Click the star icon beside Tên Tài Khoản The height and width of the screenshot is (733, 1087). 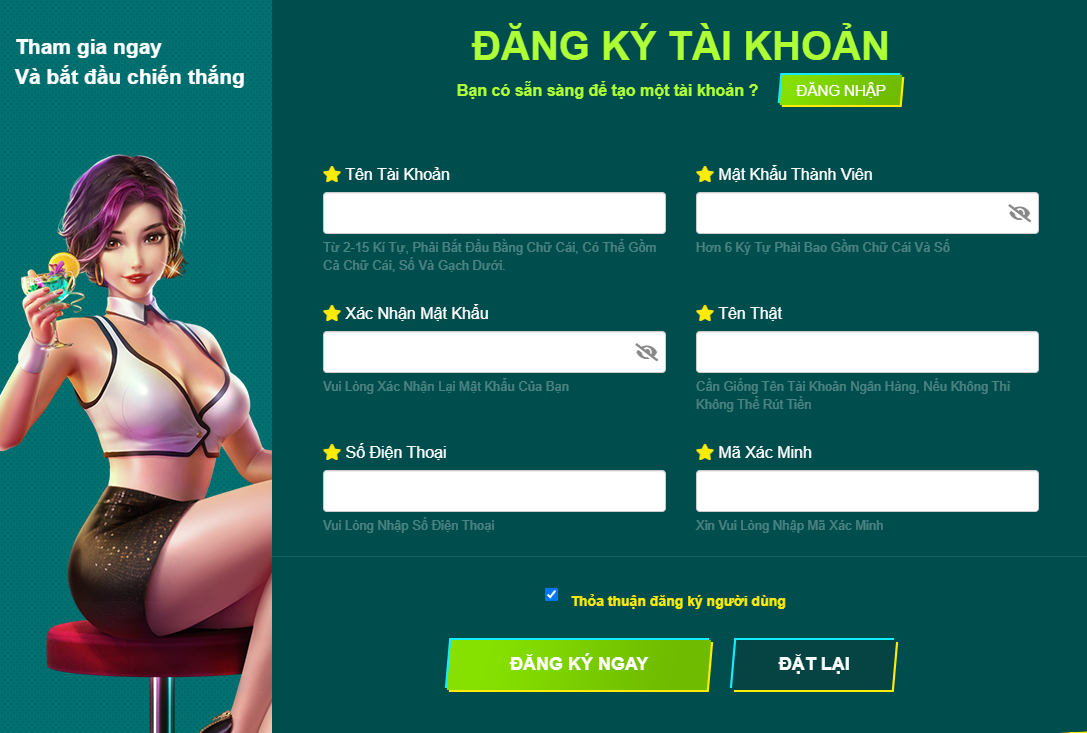332,174
